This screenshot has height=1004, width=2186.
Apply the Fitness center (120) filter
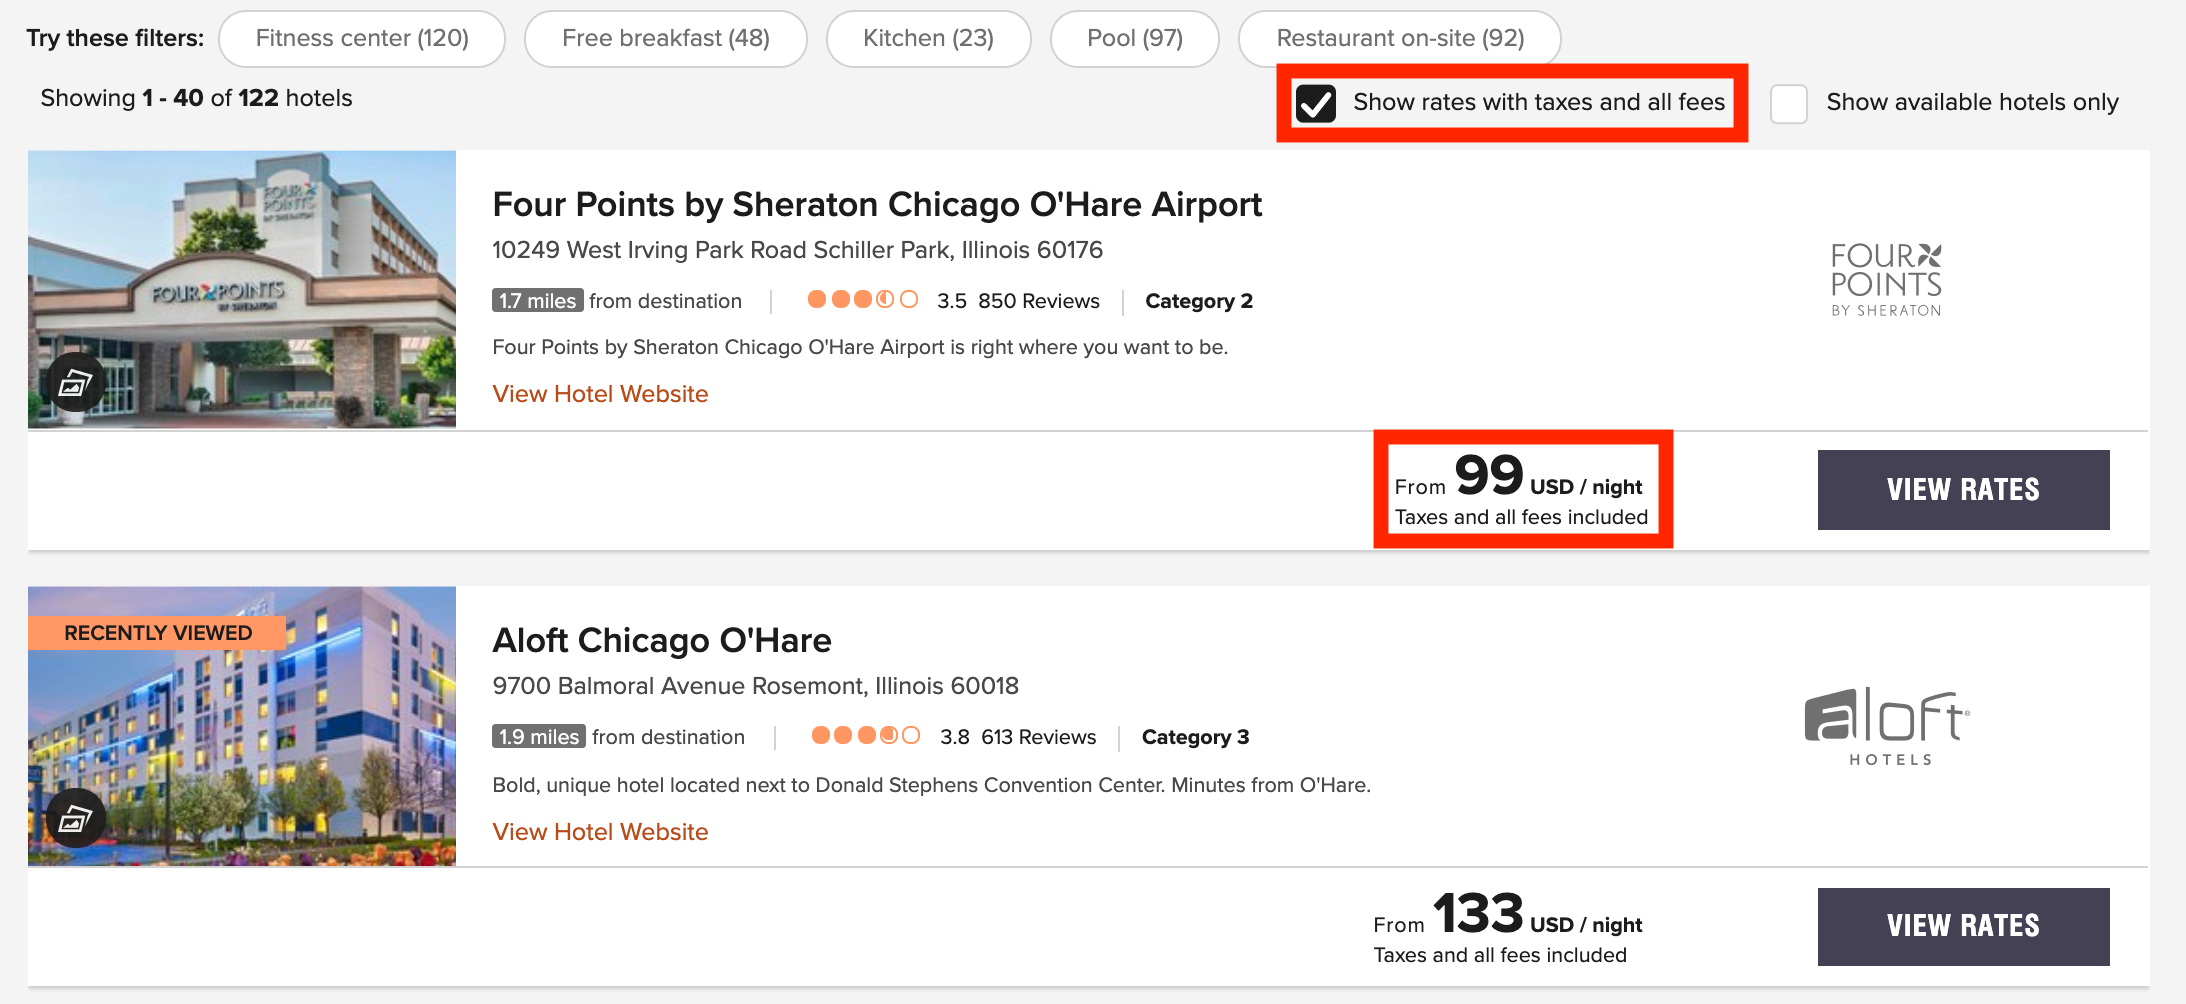coord(362,39)
